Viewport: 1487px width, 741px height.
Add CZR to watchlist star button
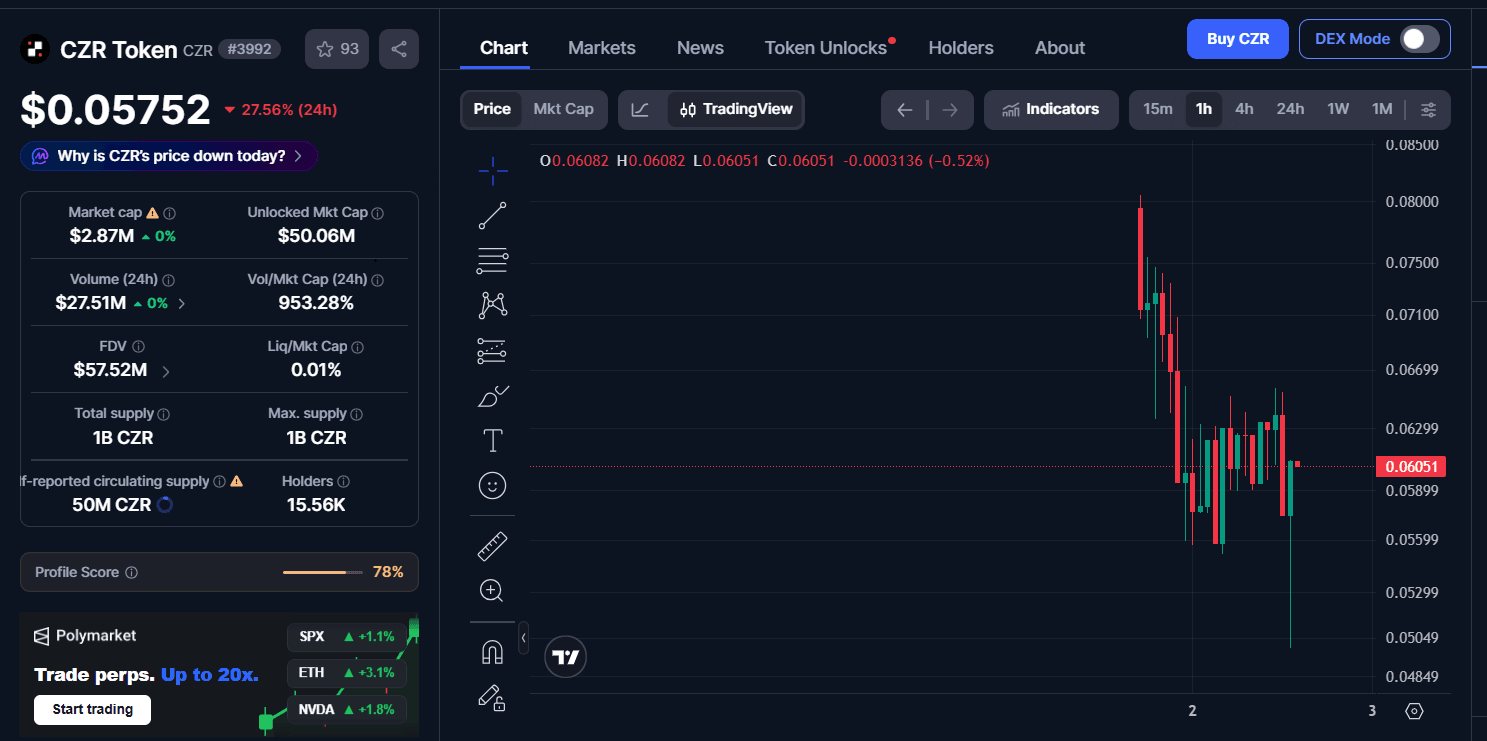click(337, 49)
